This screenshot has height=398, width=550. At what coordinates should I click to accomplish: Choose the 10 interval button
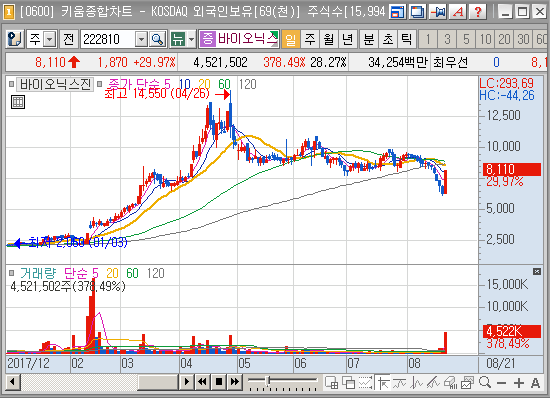[485, 39]
